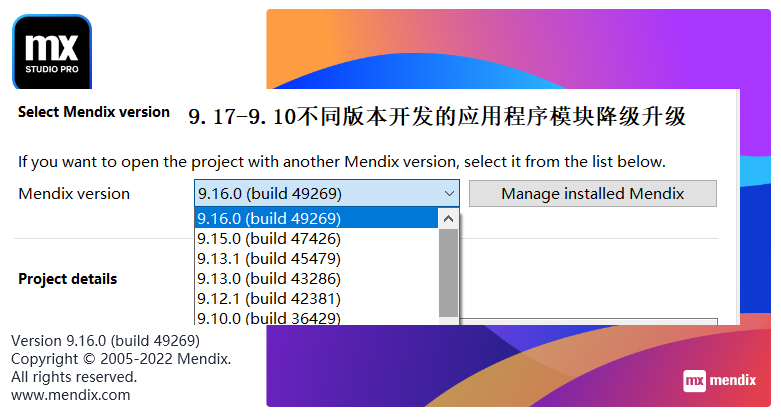Collapse the Mendix version dropdown arrow
The height and width of the screenshot is (420, 781).
[x=448, y=194]
